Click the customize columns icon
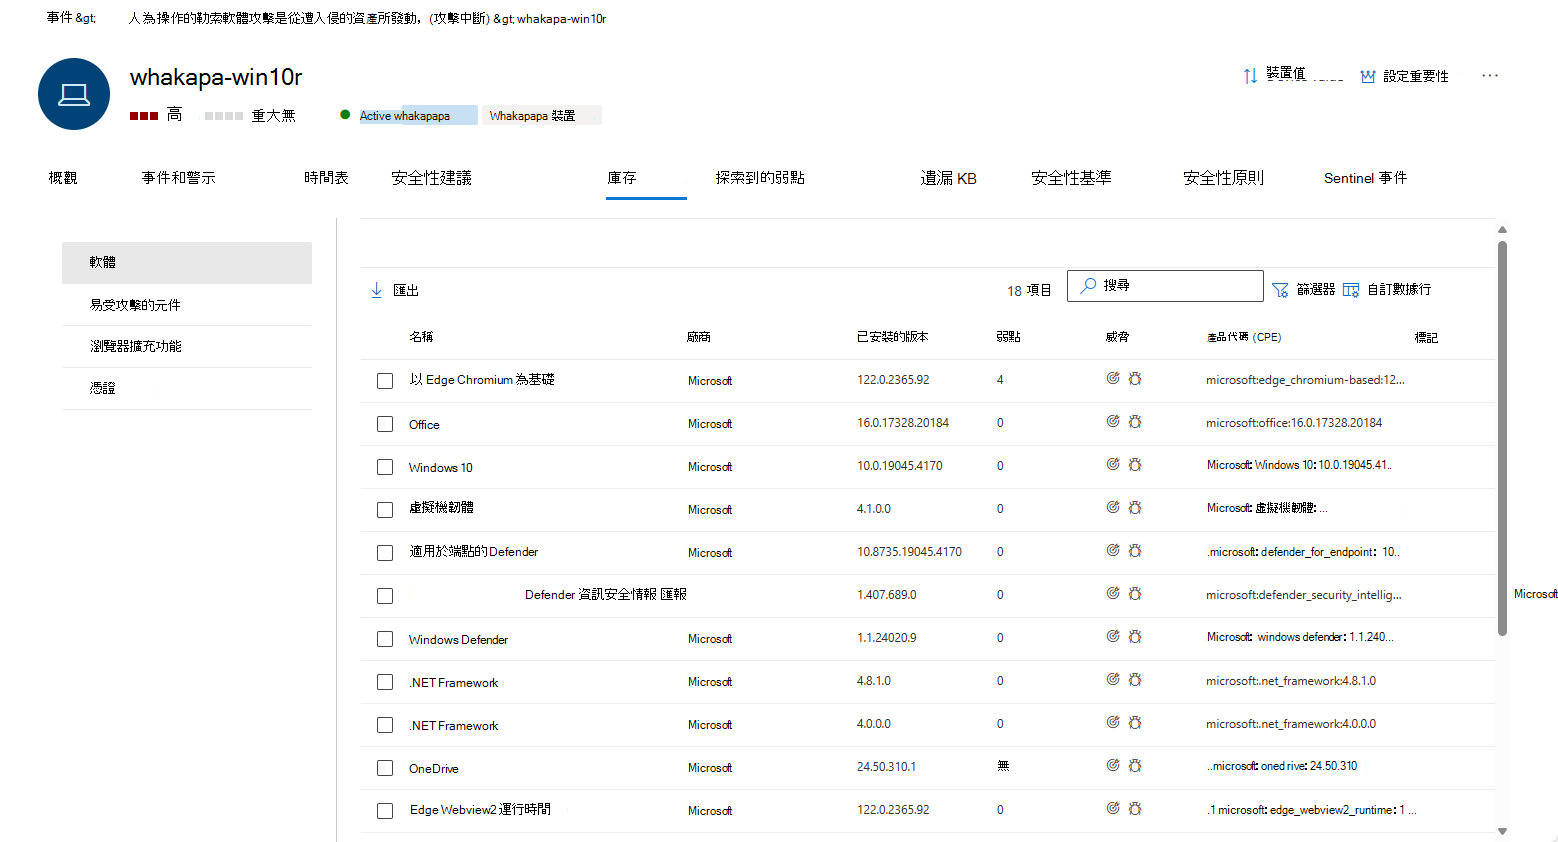1558x842 pixels. click(1351, 290)
